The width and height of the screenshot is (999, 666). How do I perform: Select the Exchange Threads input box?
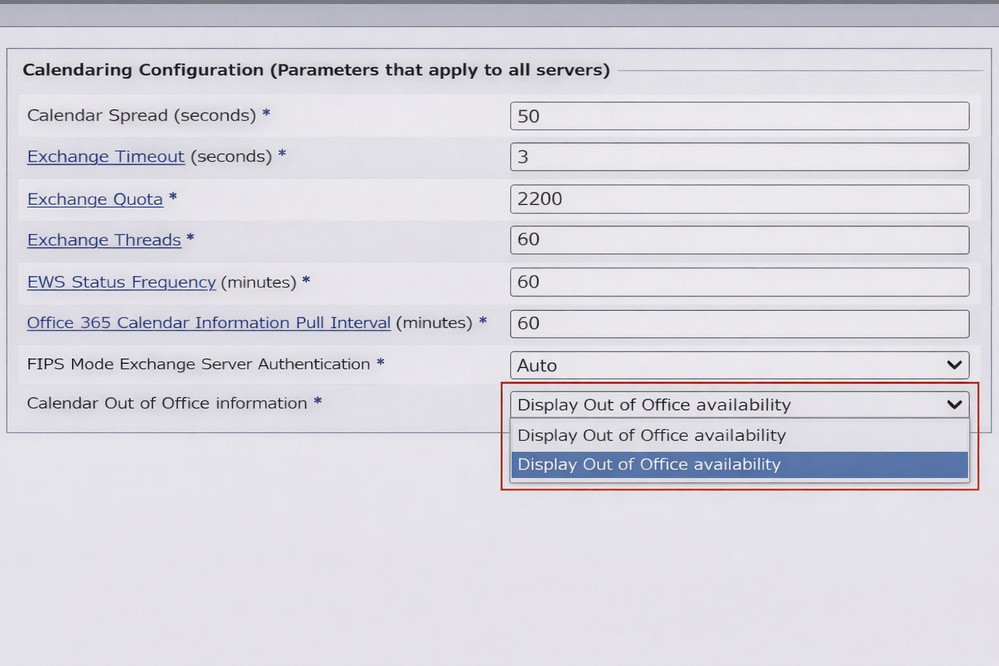click(x=739, y=240)
